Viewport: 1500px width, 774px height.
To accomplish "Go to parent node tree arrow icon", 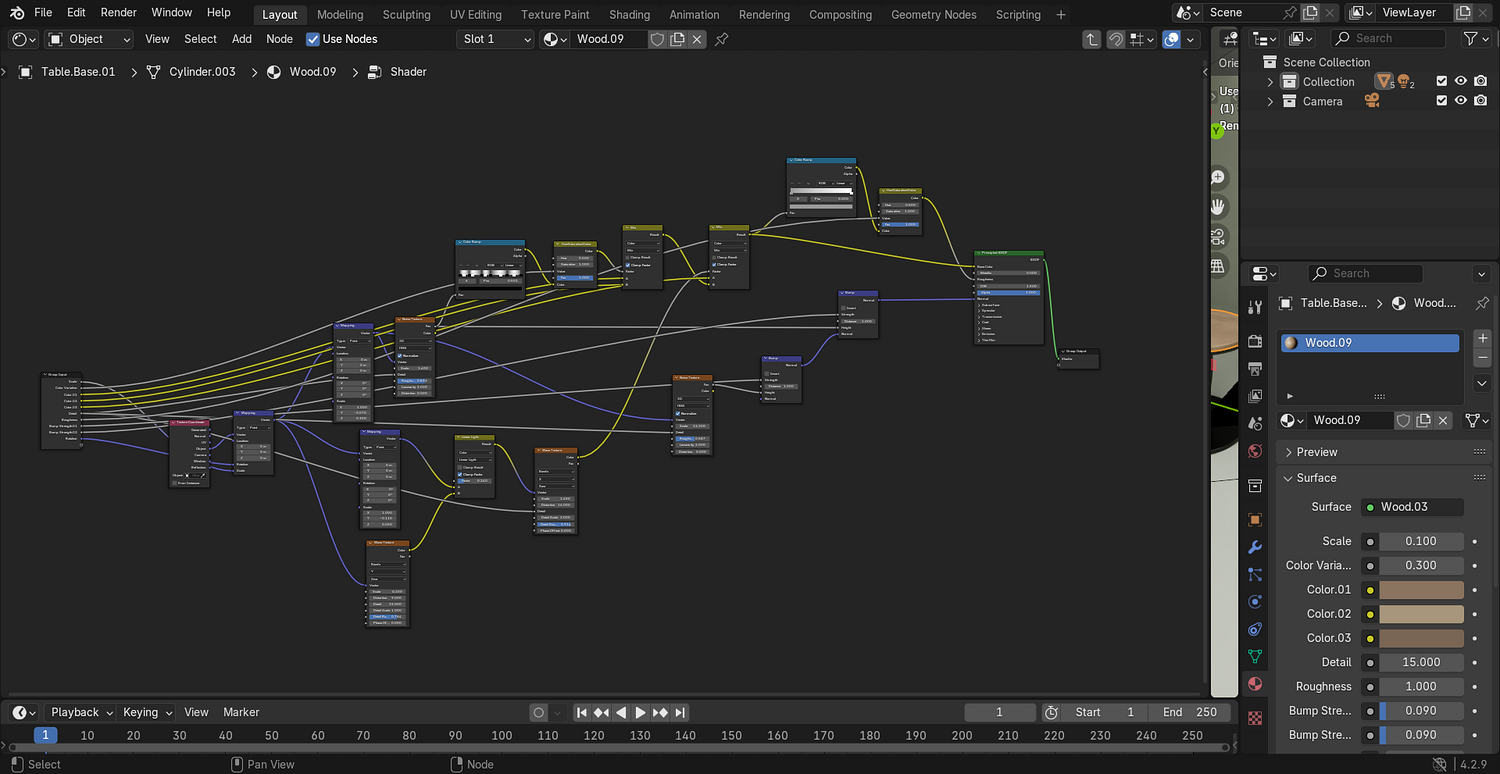I will point(1091,39).
